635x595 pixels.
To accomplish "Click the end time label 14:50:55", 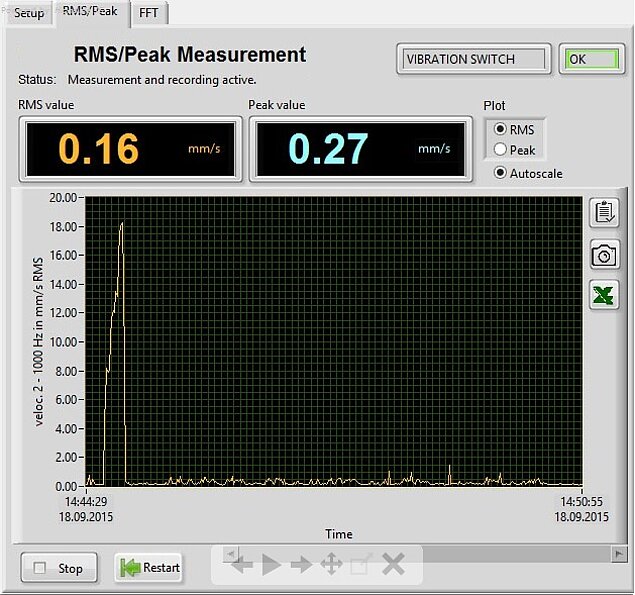I will 581,501.
